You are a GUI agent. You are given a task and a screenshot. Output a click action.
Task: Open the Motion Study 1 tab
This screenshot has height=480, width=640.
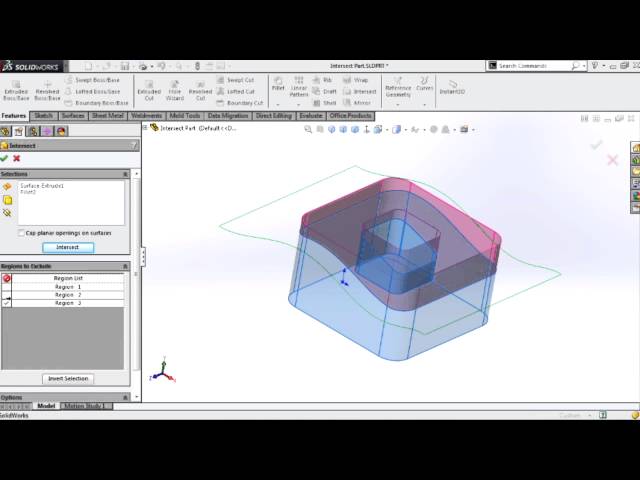85,406
